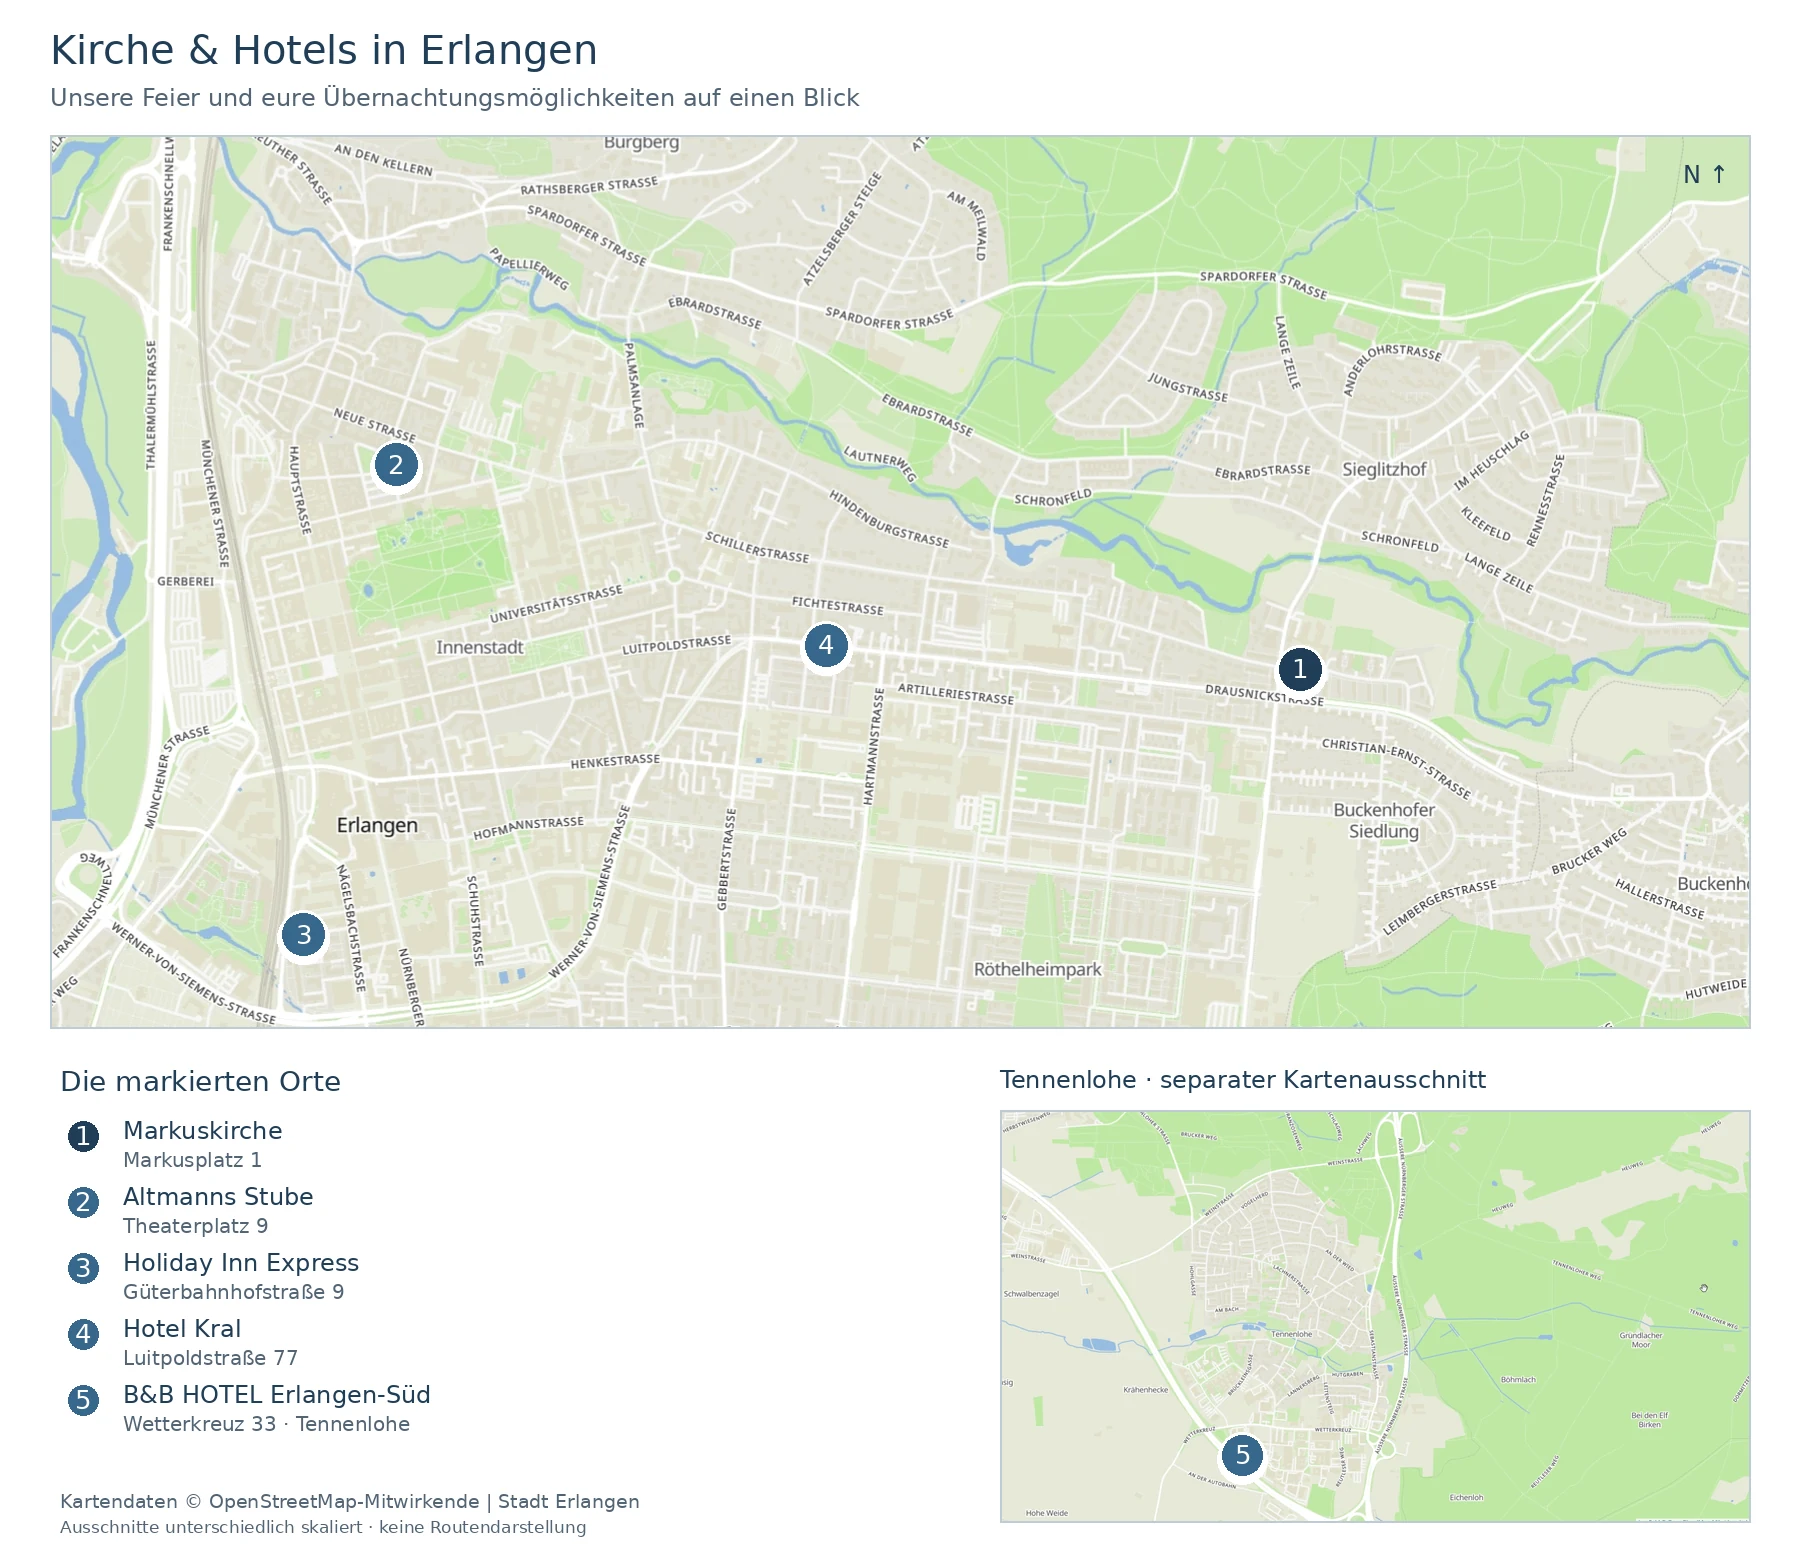This screenshot has height=1550, width=1800.
Task: Click the Buckenhofer Siedlung map label
Action: 1384,820
